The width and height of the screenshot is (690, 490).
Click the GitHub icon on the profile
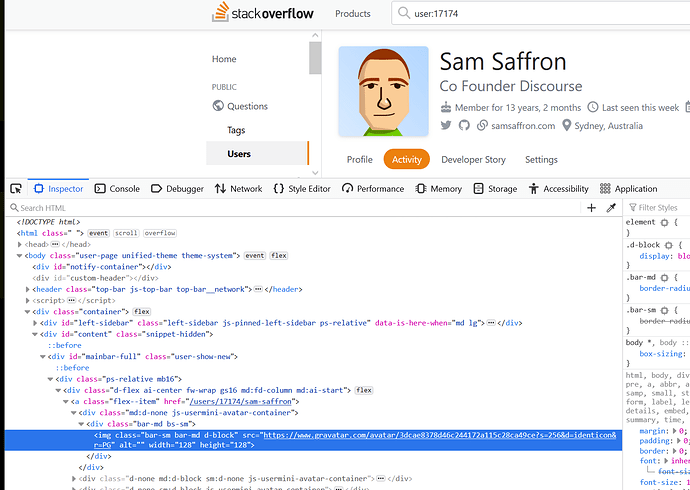pos(464,125)
